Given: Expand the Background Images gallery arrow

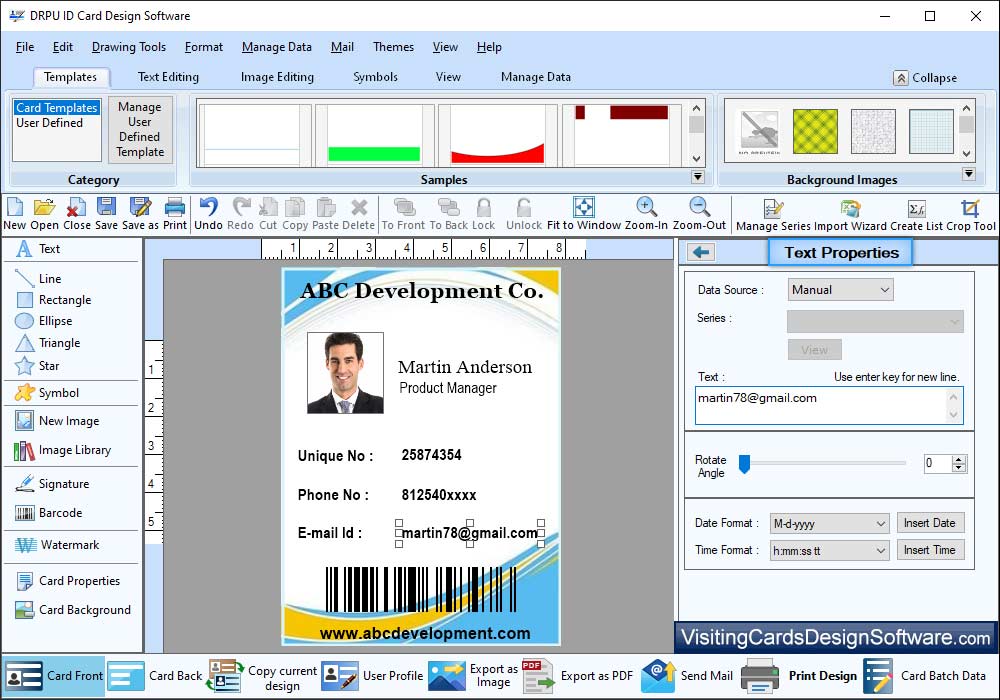Looking at the screenshot, I should pyautogui.click(x=969, y=174).
